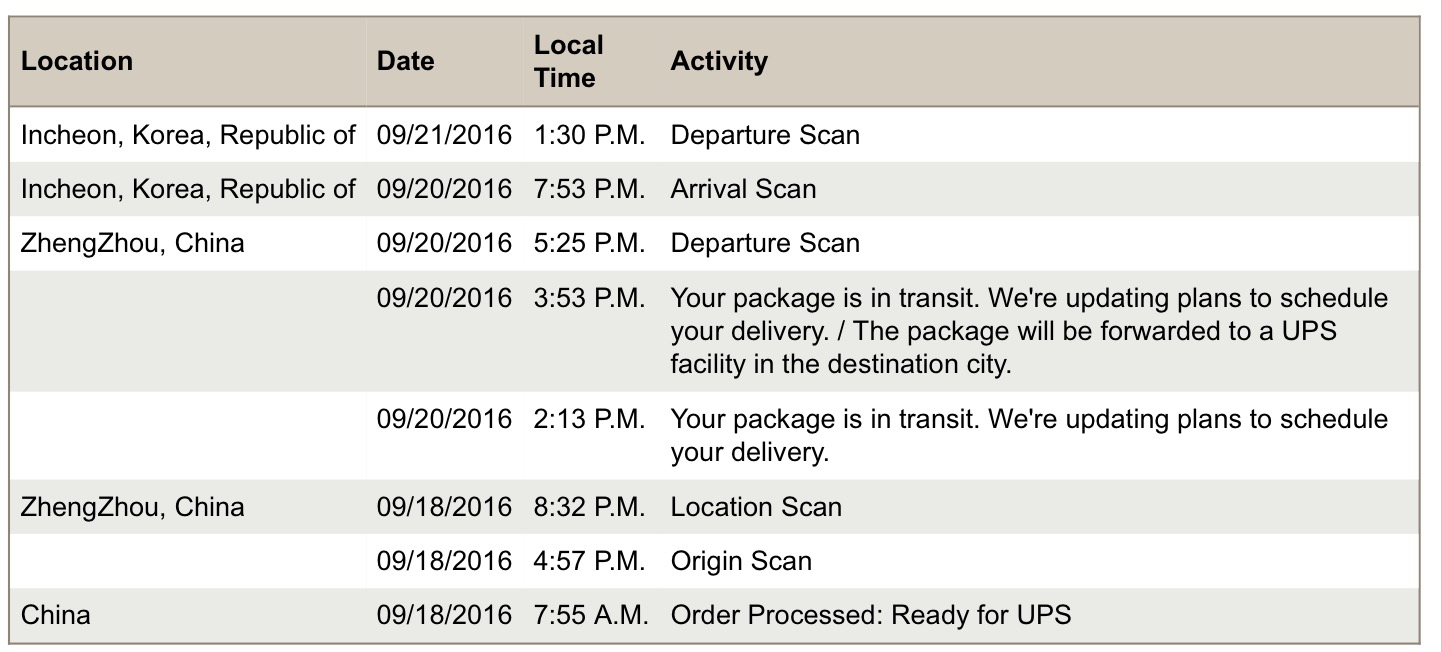Click the Location Scan activity text
This screenshot has width=1442, height=652.
click(756, 507)
